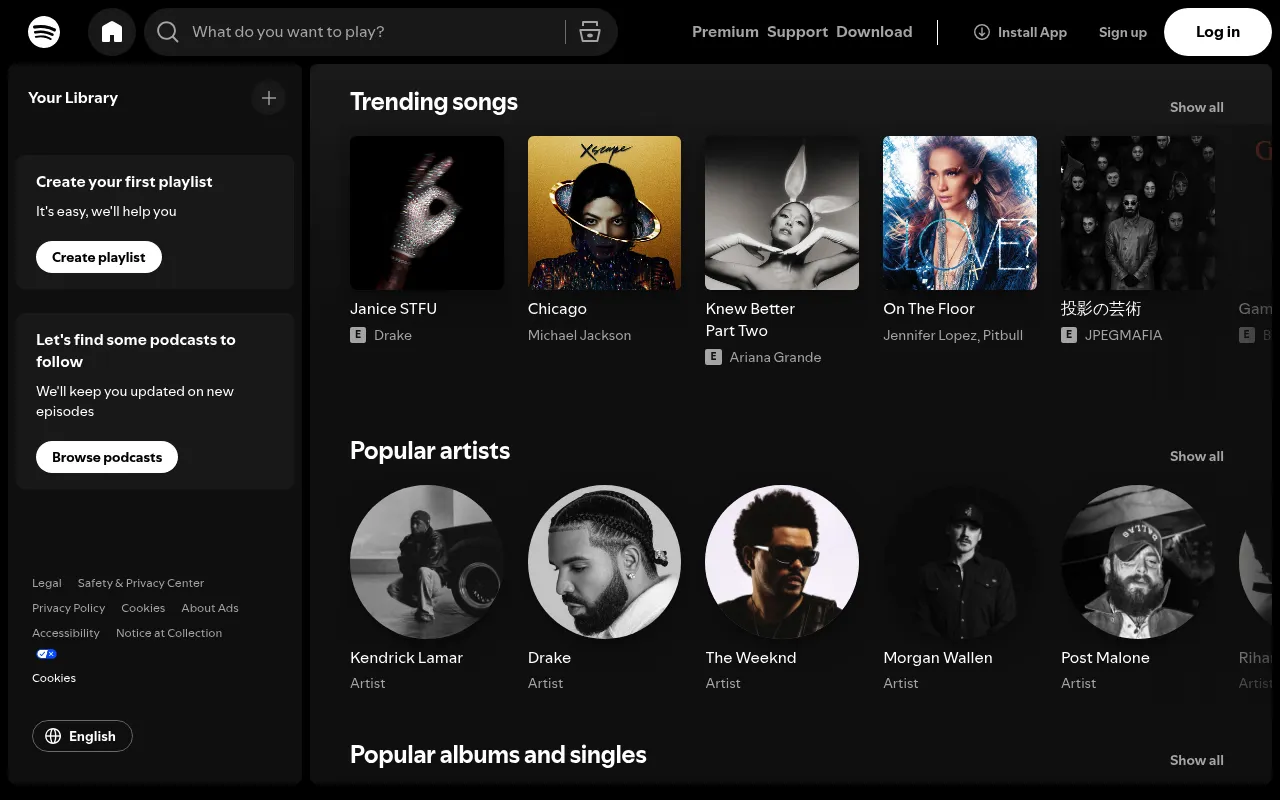The image size is (1280, 800).
Task: Click Create playlist button
Action: [x=99, y=257]
